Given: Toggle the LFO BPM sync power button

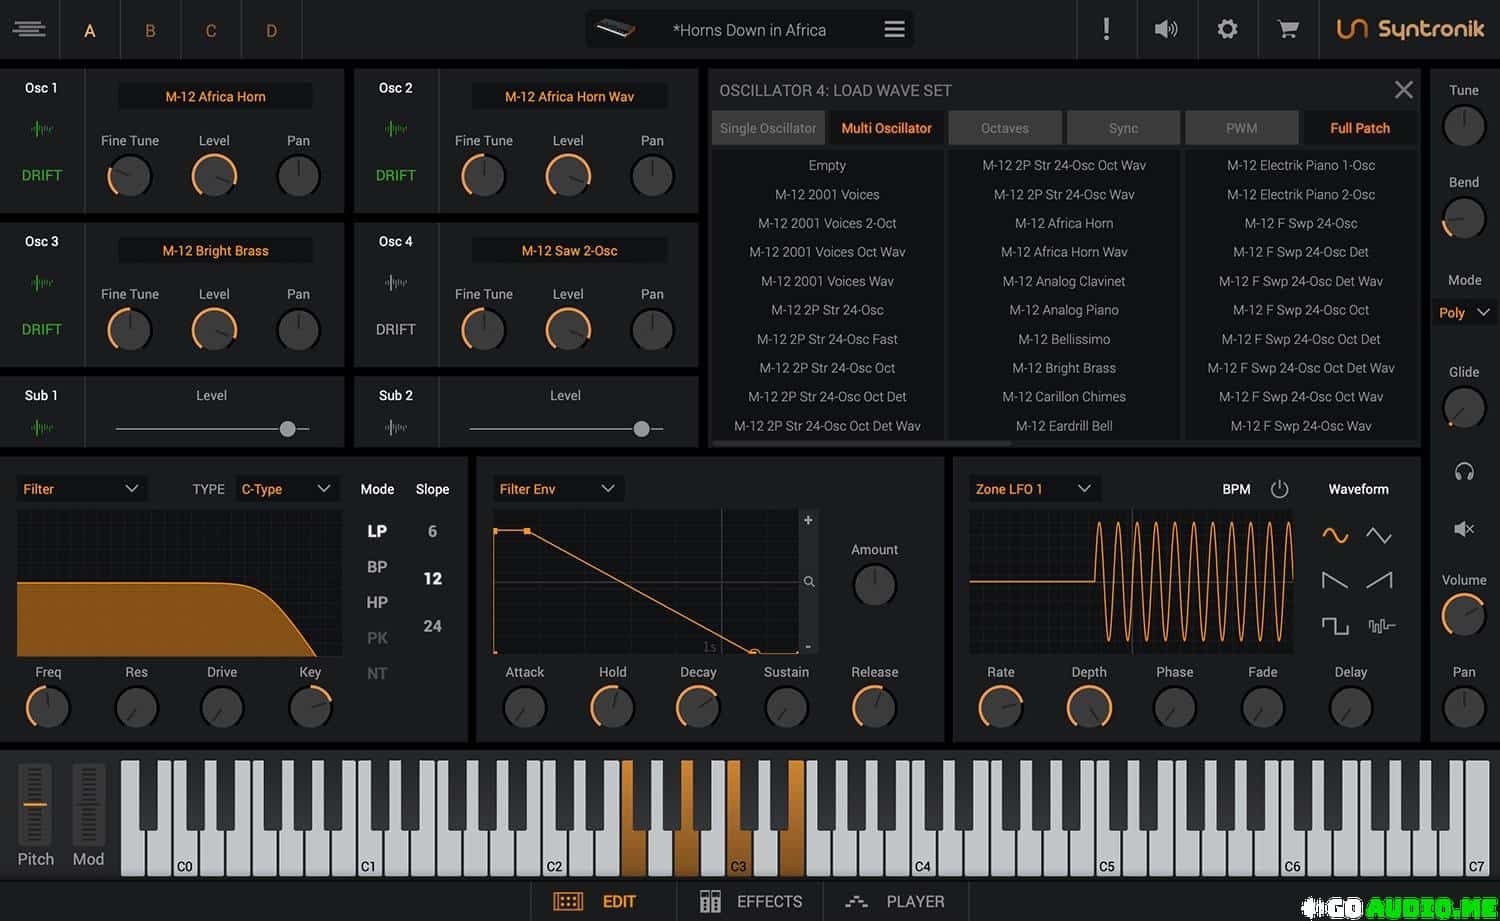Looking at the screenshot, I should point(1279,489).
